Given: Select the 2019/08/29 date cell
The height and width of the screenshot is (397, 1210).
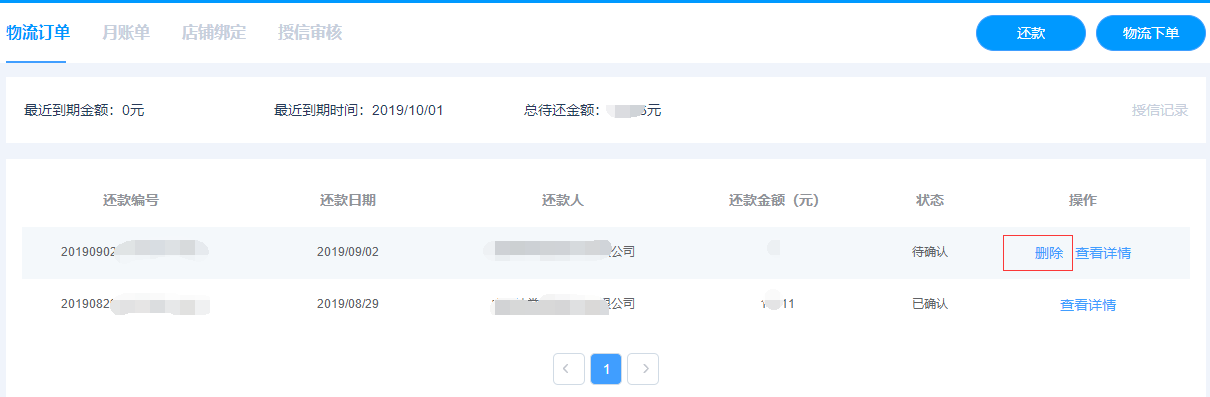Looking at the screenshot, I should 348,303.
